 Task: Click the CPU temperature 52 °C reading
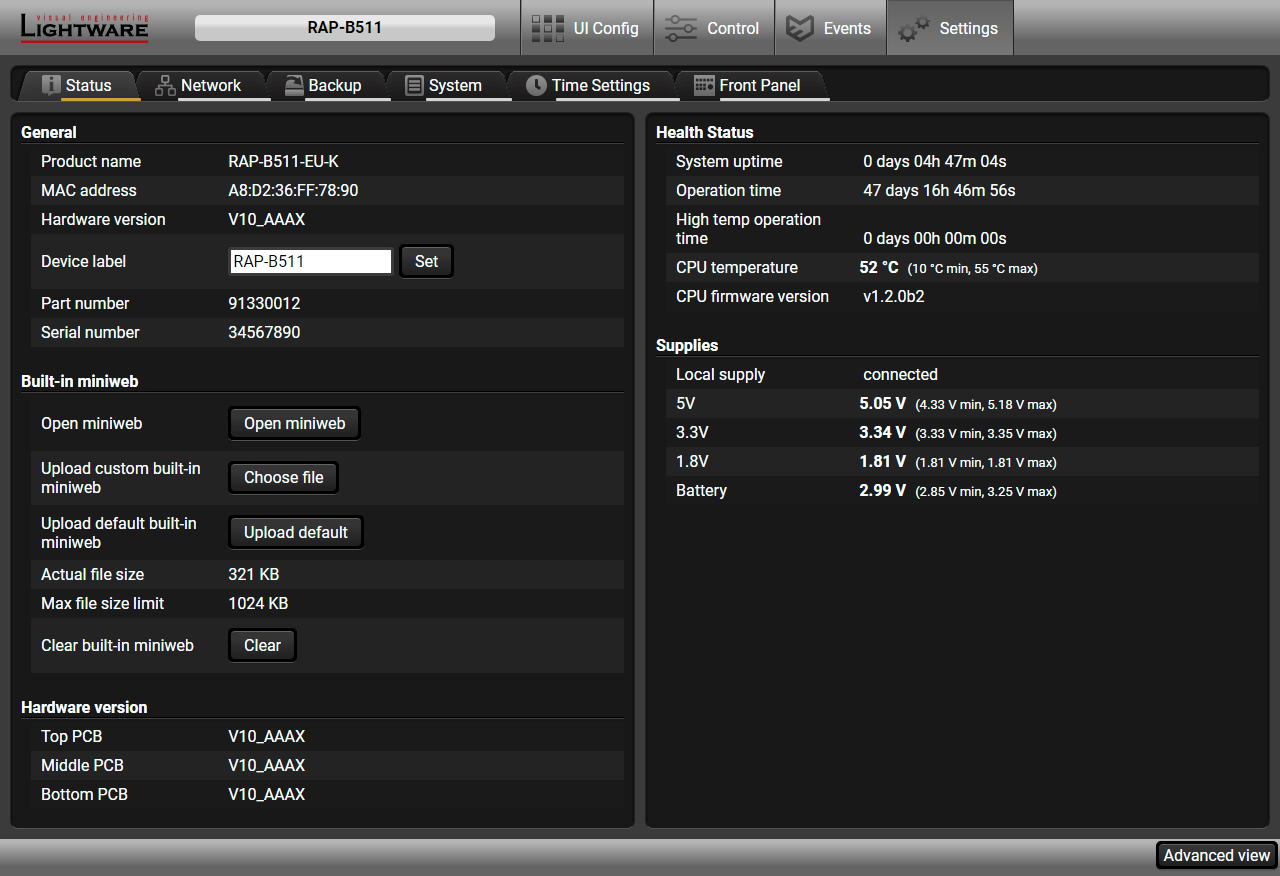point(879,267)
